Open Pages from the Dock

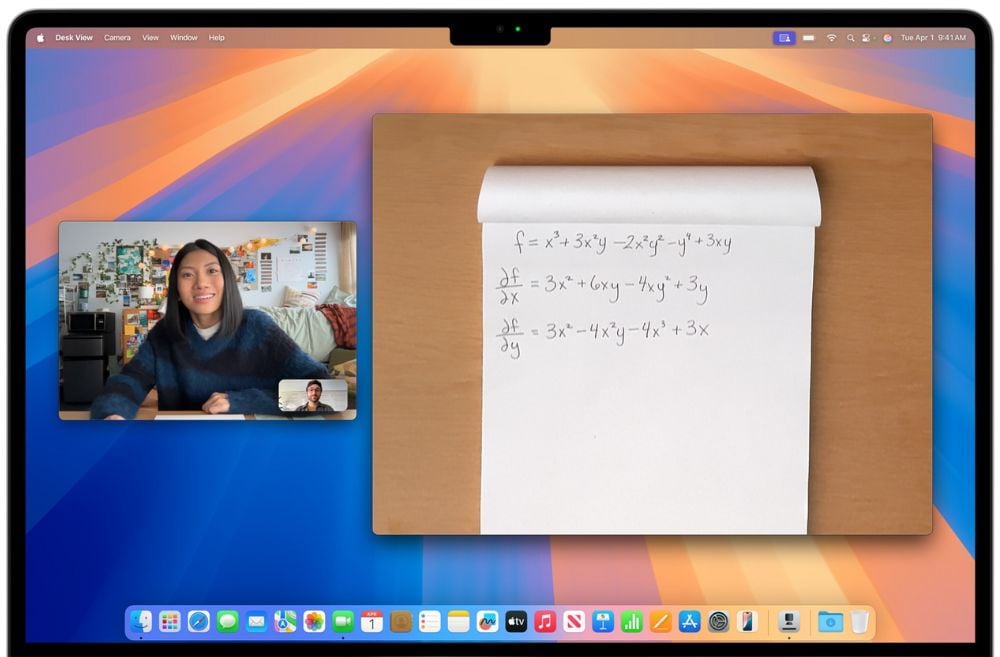coord(661,621)
